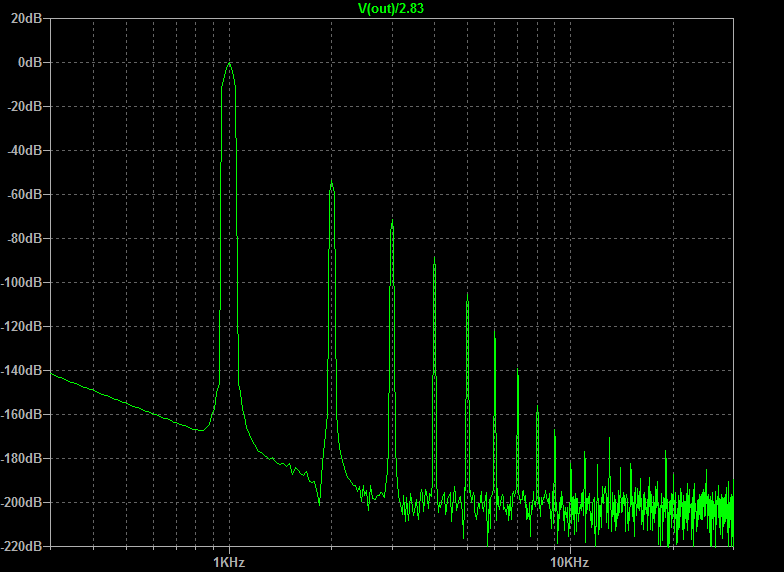Click the 20dB vertical axis label
The image size is (784, 572).
pyautogui.click(x=26, y=18)
